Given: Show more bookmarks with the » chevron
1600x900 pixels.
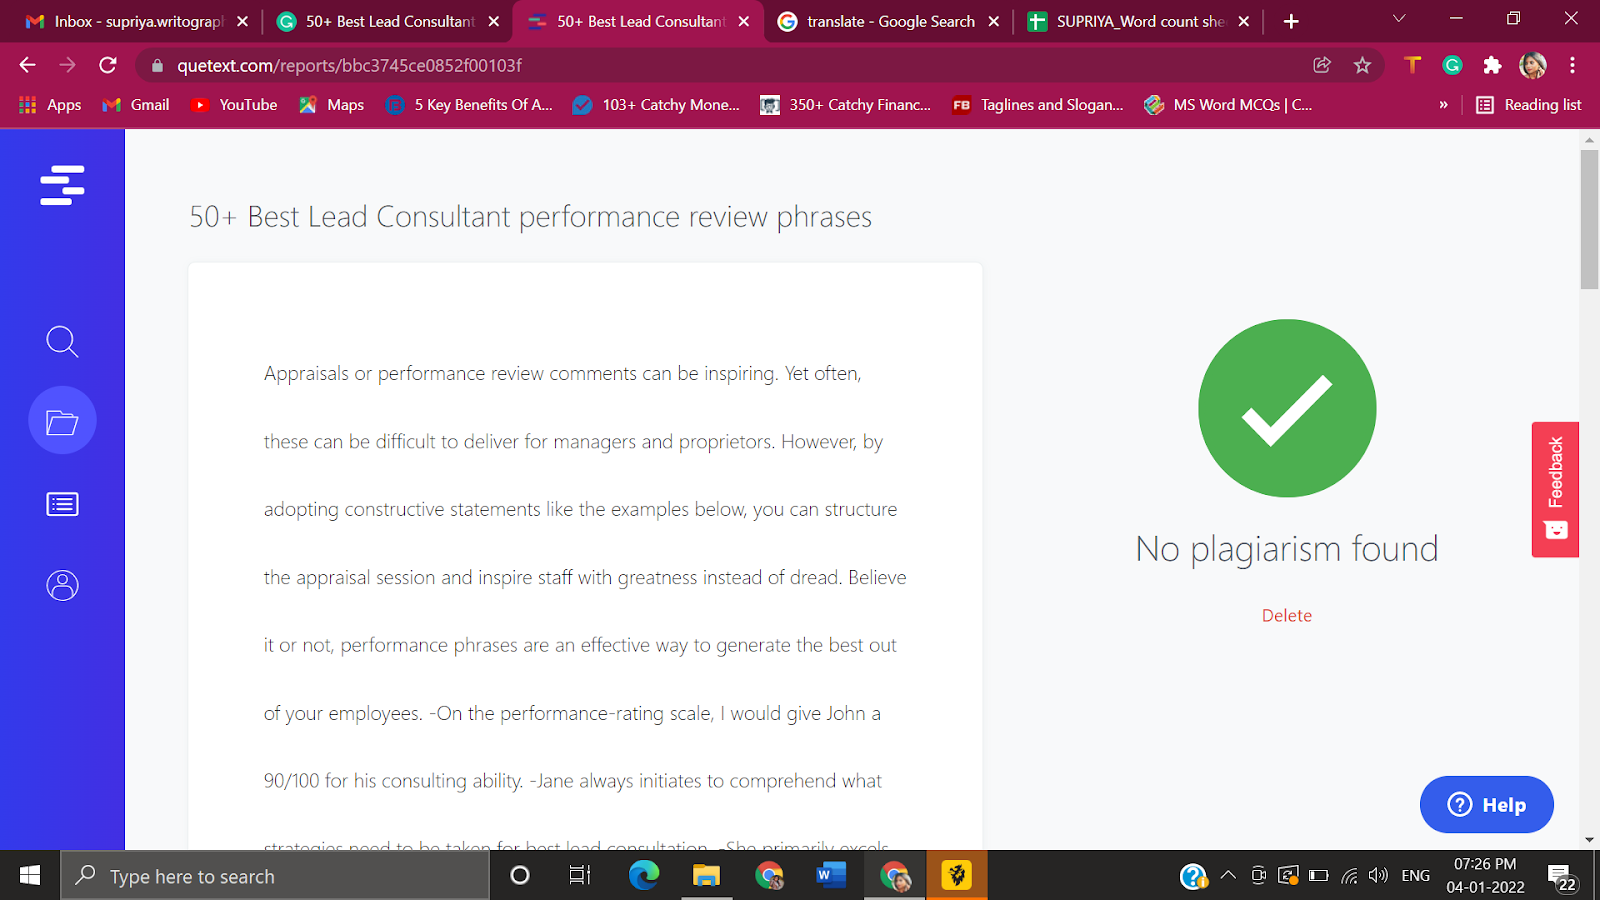Looking at the screenshot, I should click(x=1443, y=105).
